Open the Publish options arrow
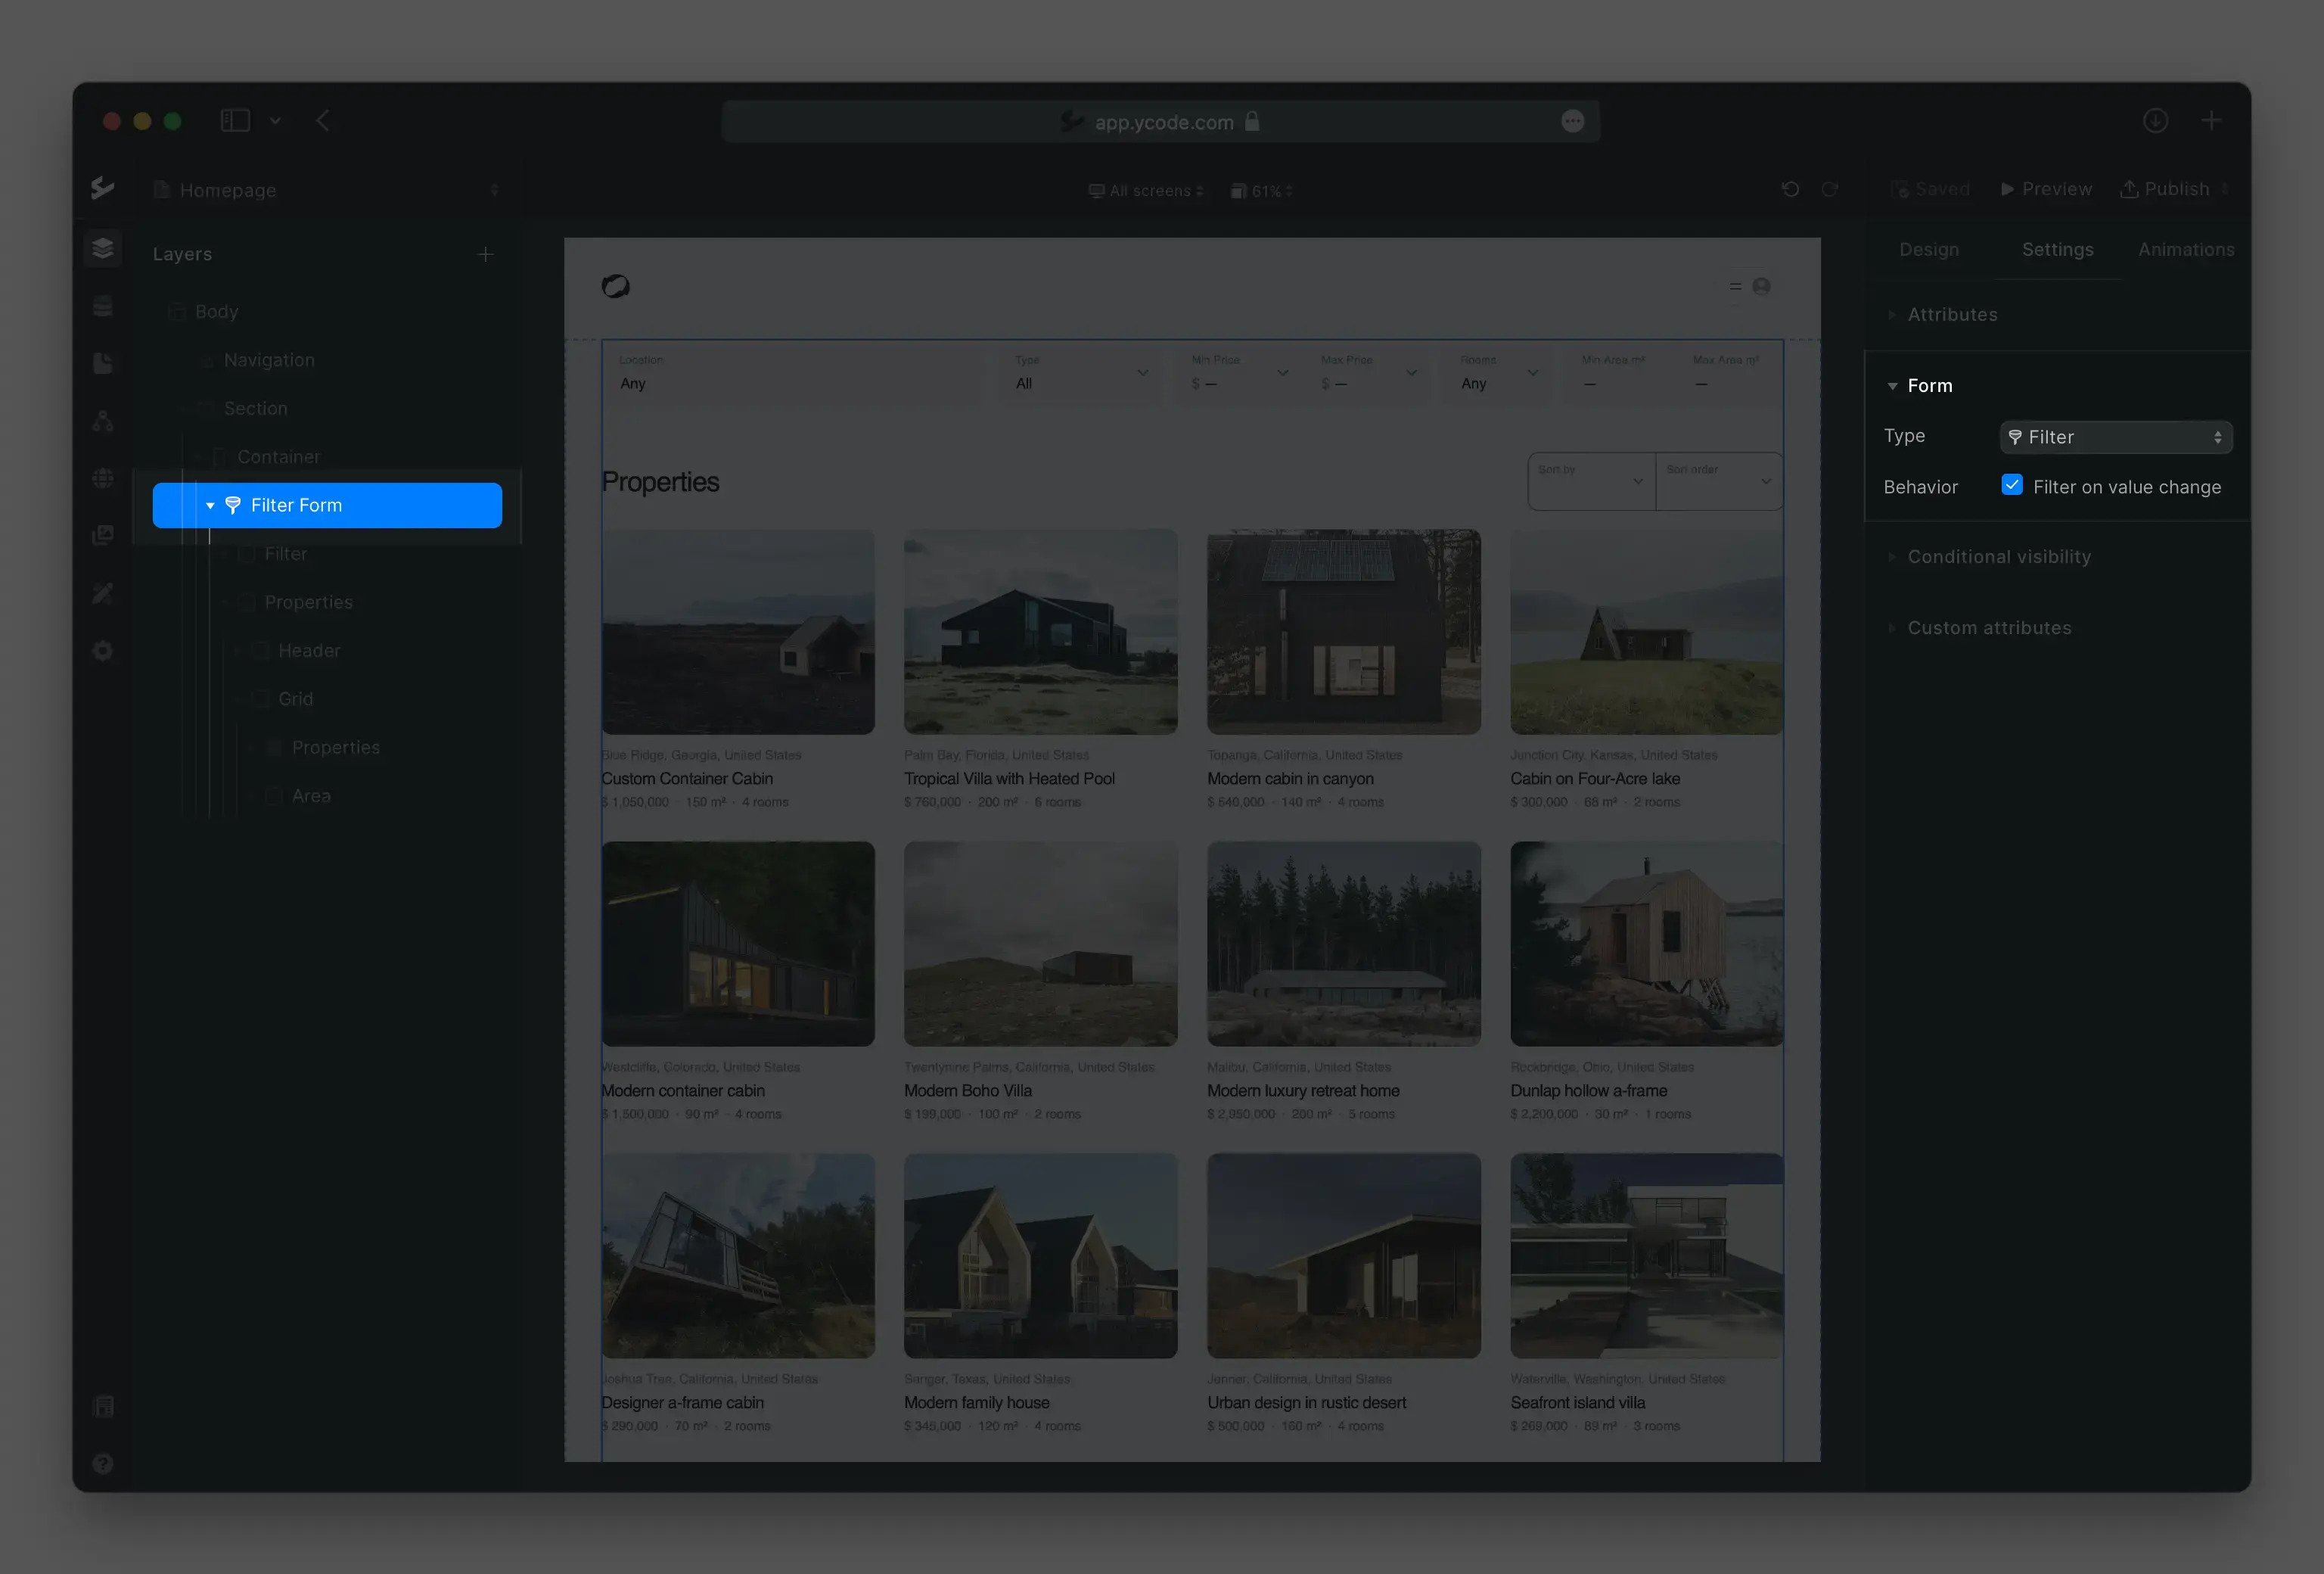The width and height of the screenshot is (2324, 1574). (x=2224, y=189)
